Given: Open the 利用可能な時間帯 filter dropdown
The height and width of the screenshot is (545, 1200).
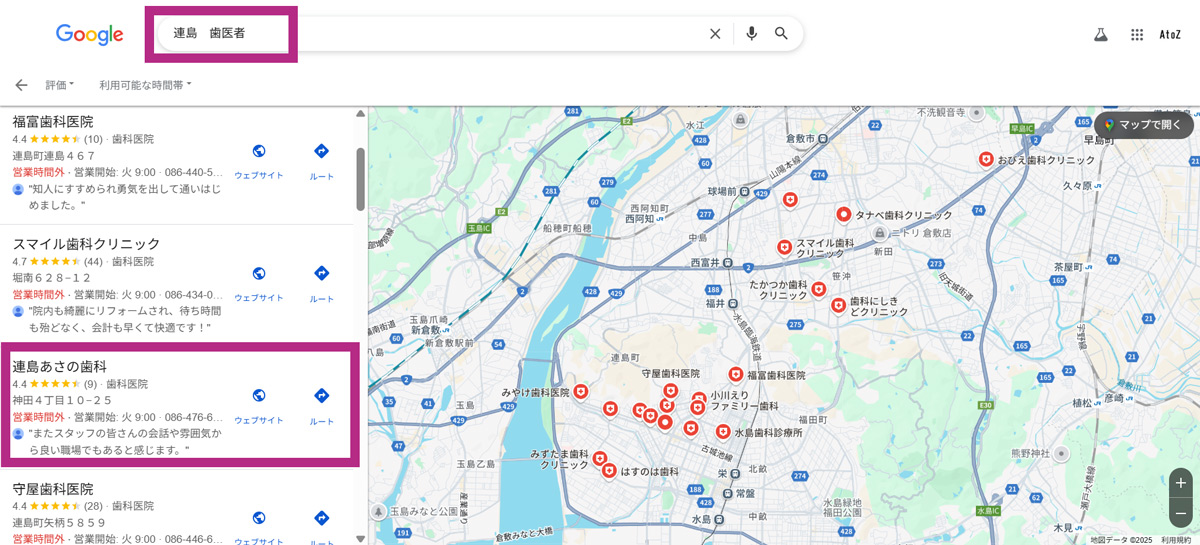Looking at the screenshot, I should [x=145, y=85].
